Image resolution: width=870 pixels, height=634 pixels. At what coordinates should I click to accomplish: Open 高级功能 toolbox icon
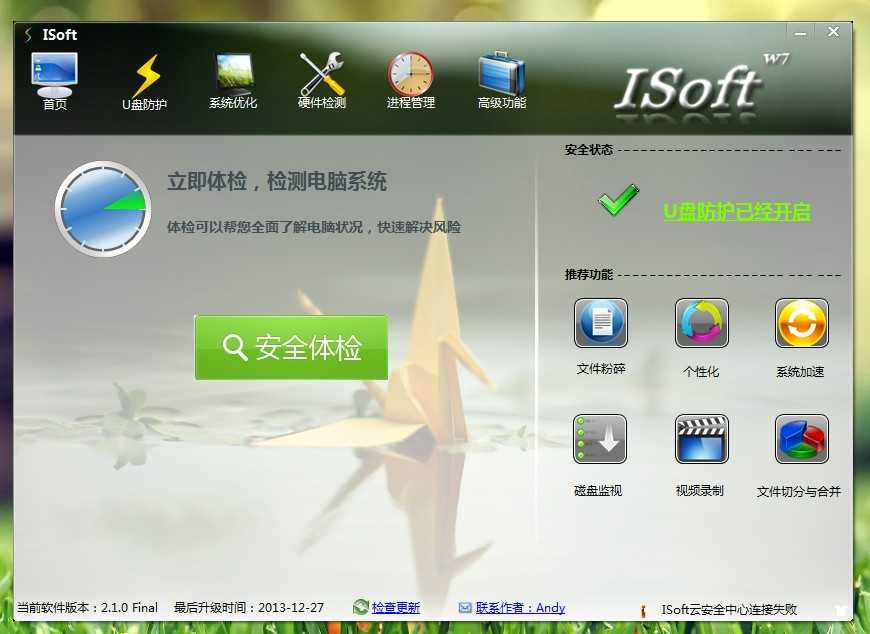501,74
